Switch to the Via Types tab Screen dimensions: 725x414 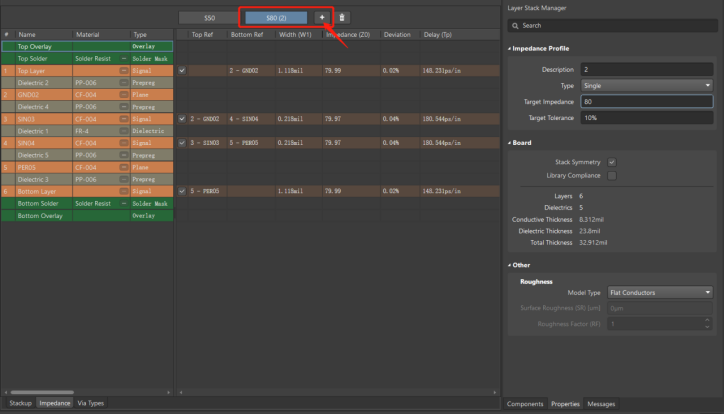pos(90,403)
